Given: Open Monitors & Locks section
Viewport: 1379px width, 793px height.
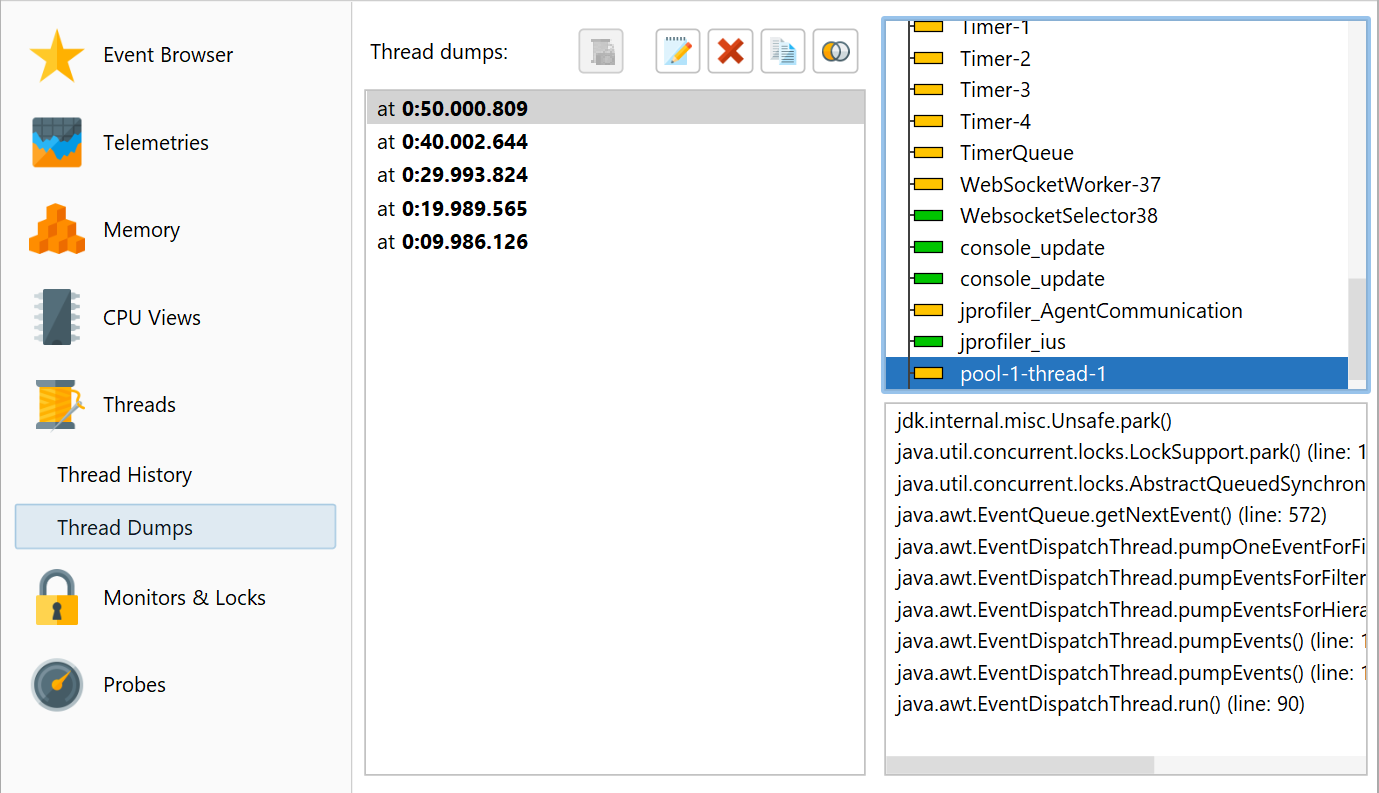Looking at the screenshot, I should click(x=184, y=598).
